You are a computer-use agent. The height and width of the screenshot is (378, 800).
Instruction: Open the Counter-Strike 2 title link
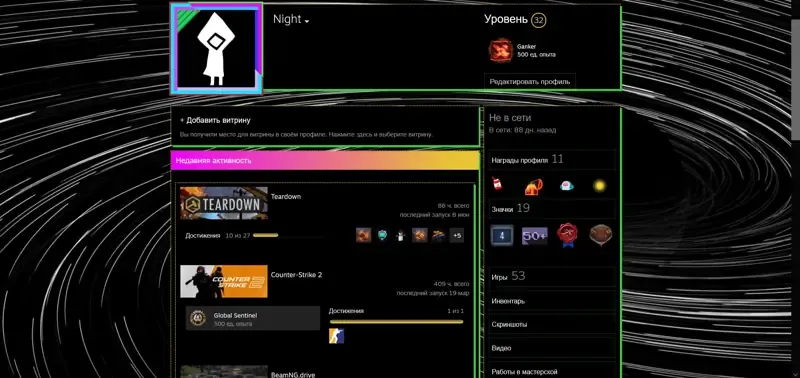pyautogui.click(x=296, y=274)
